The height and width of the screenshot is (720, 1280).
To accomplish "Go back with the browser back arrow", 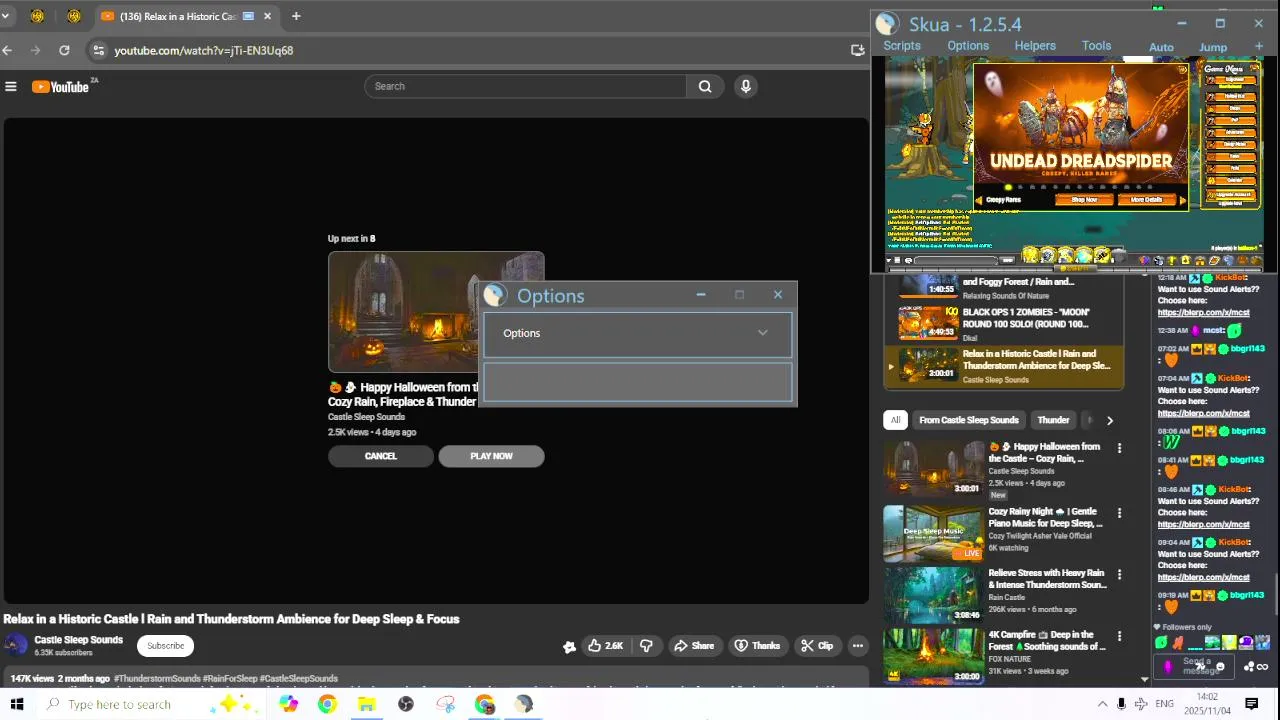I will pos(8,50).
